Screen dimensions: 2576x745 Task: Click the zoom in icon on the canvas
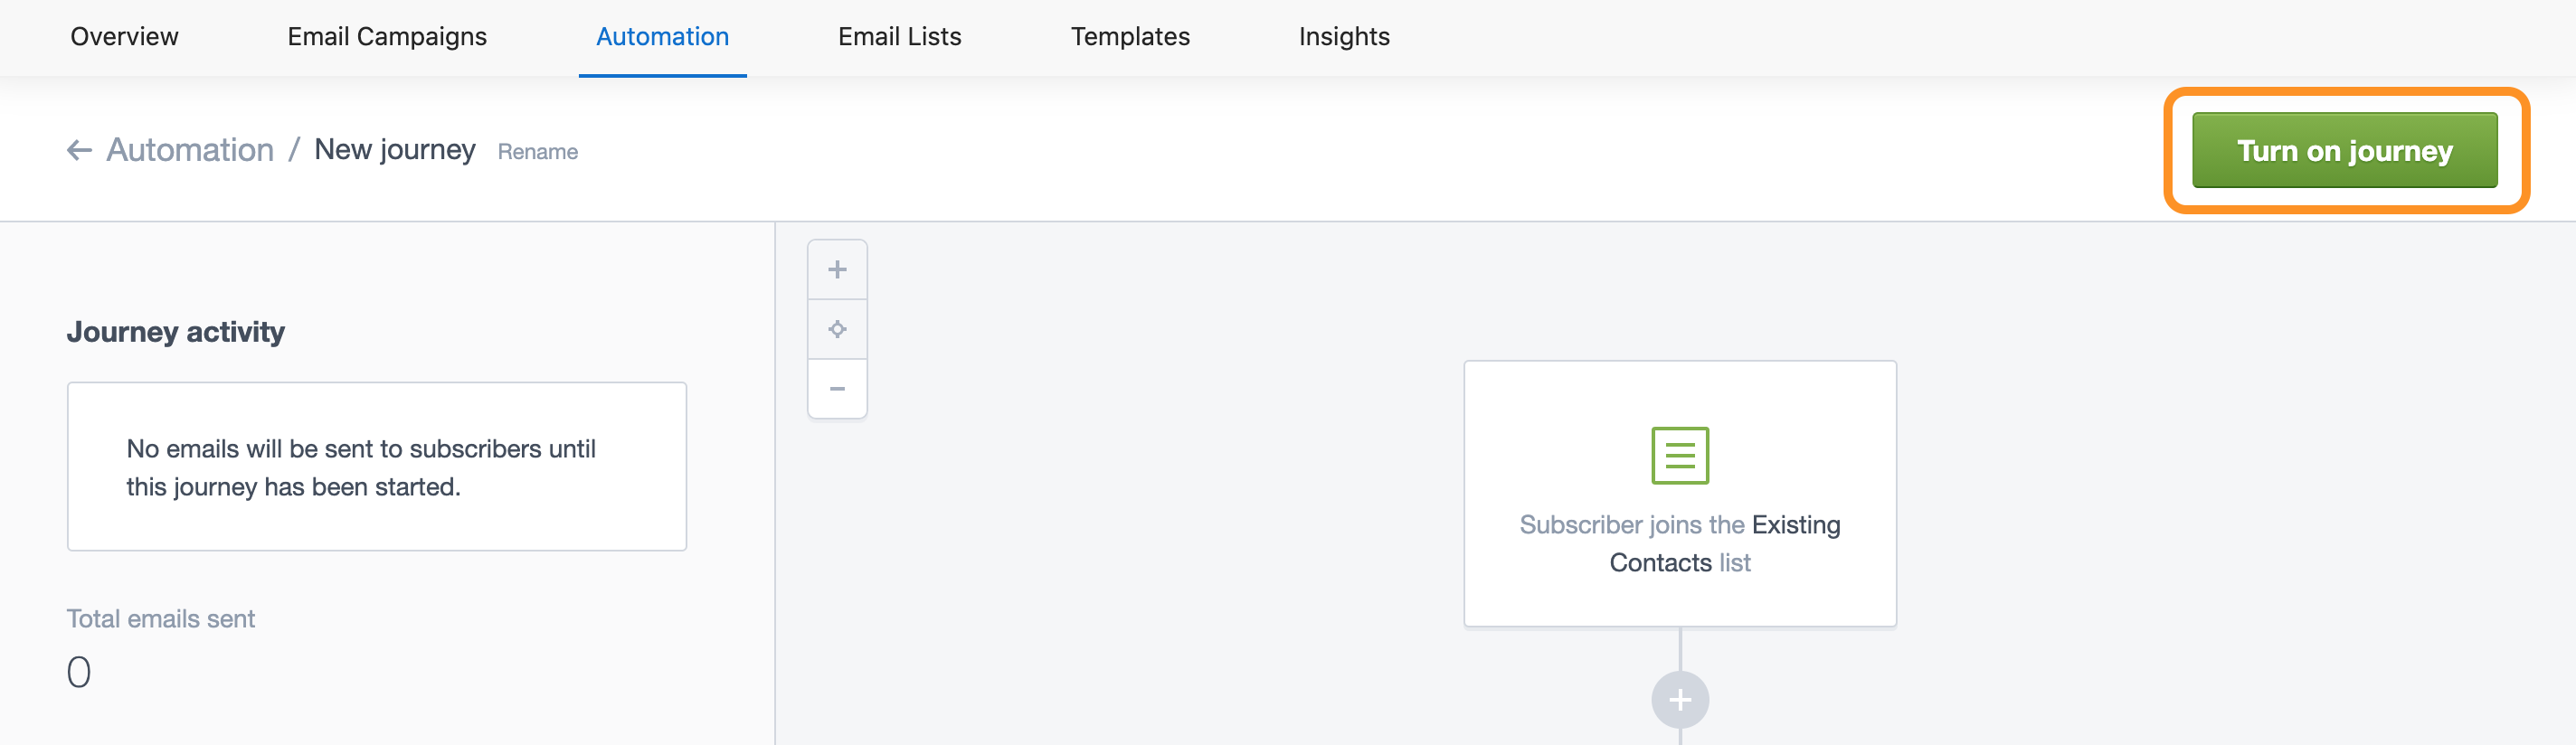(x=836, y=268)
